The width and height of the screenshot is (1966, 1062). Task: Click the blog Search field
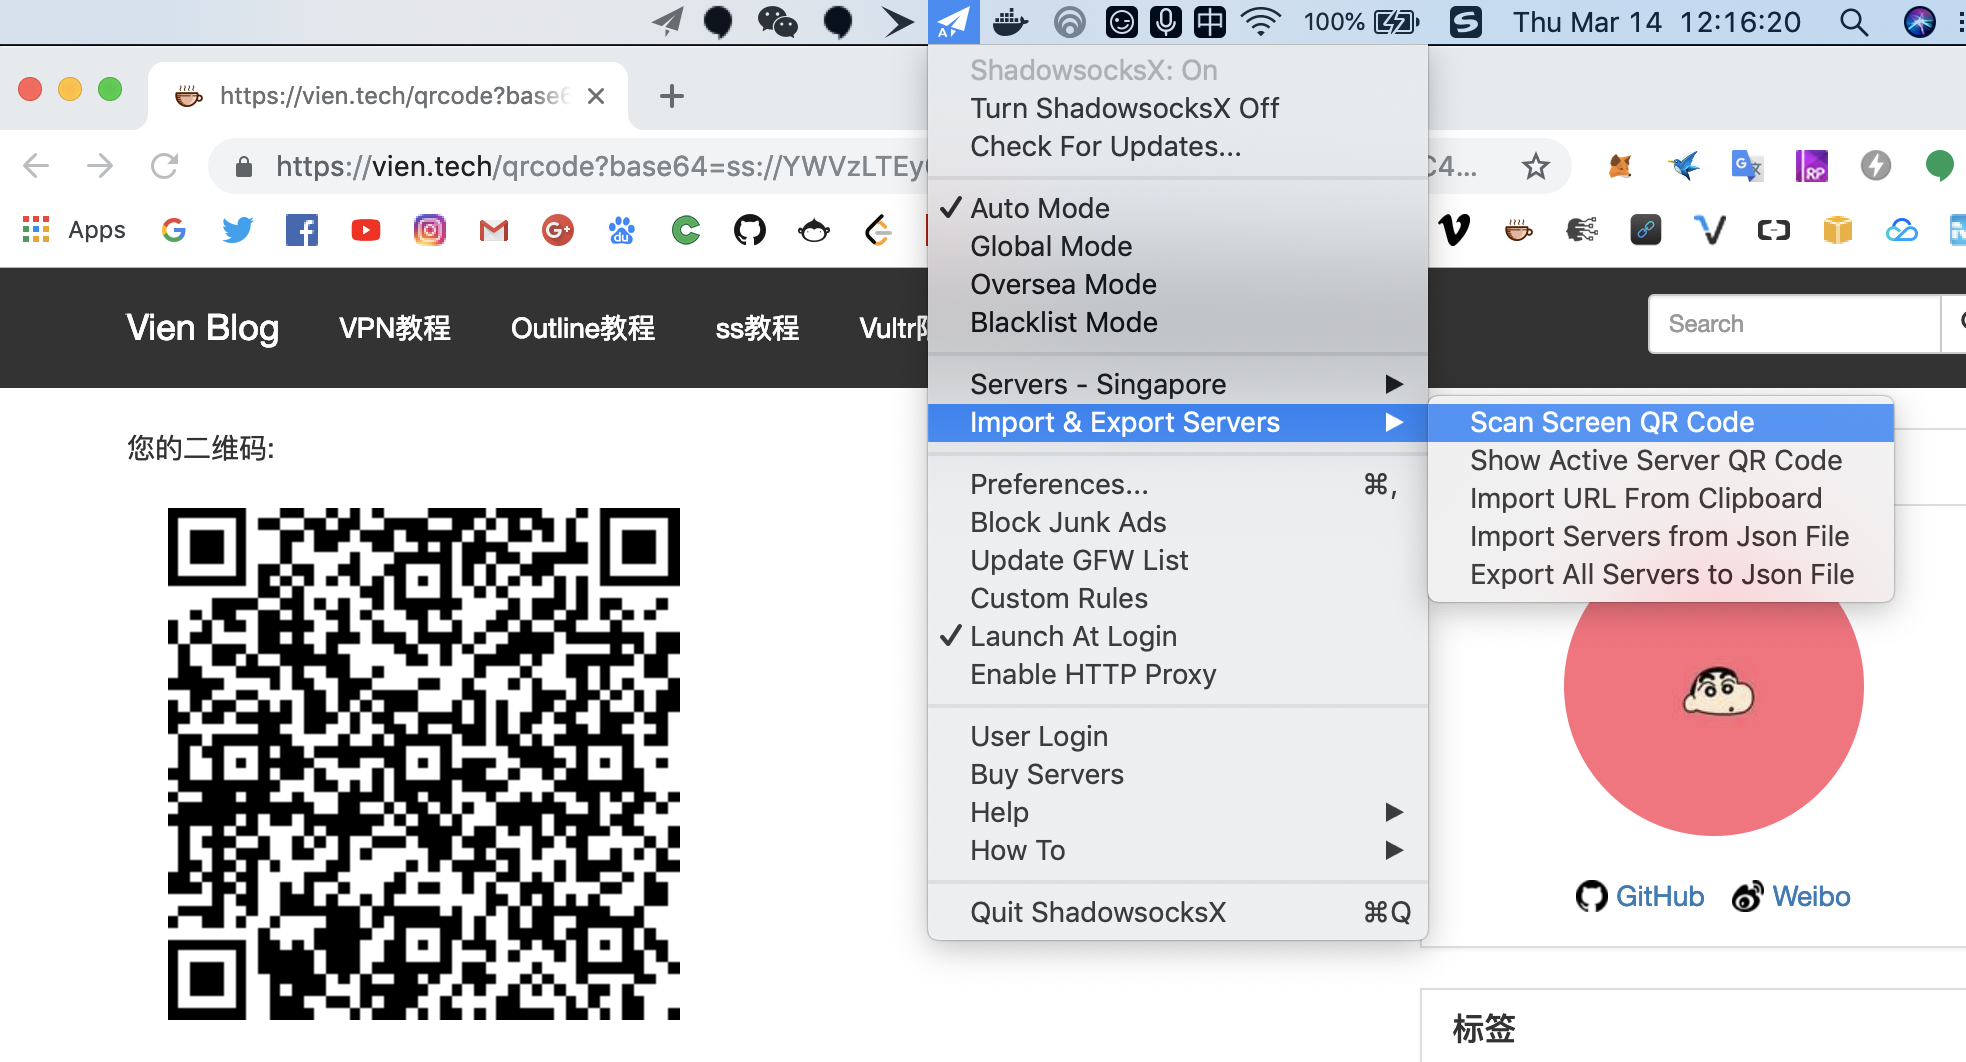pos(1794,324)
